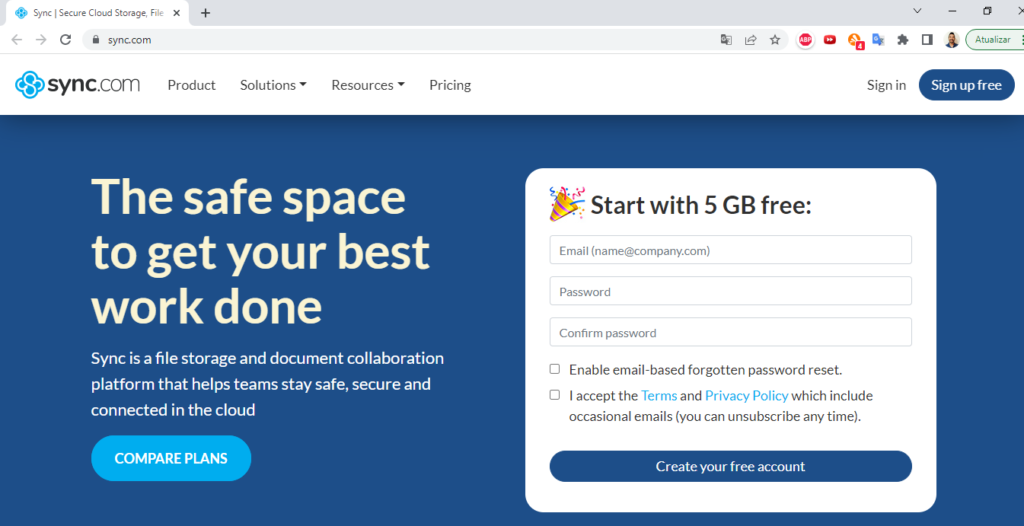Click the party popper emoji icon
This screenshot has height=526, width=1024.
tap(566, 203)
